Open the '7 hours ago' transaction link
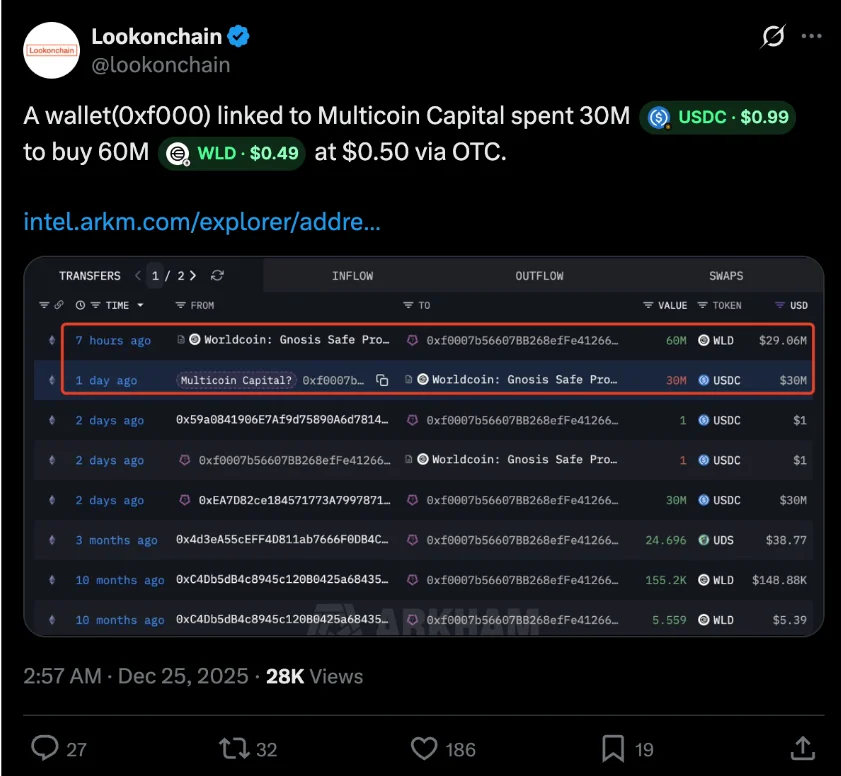The height and width of the screenshot is (776, 841). (113, 340)
